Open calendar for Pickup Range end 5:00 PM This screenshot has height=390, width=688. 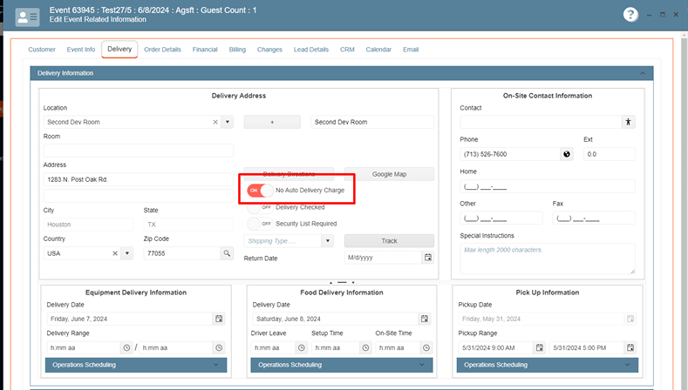click(x=630, y=347)
